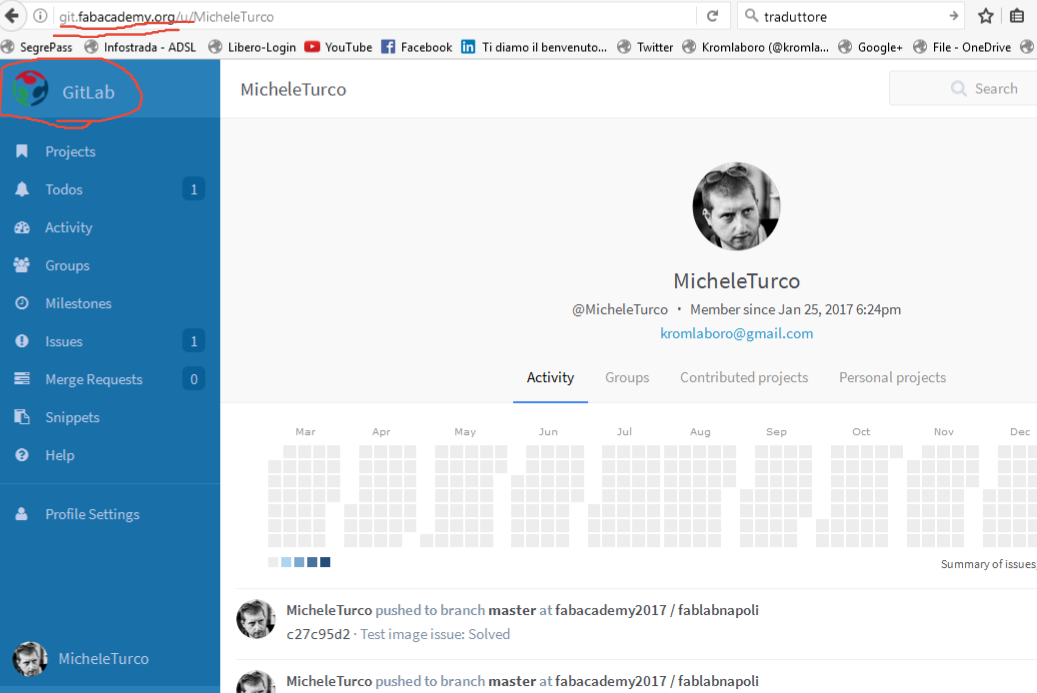
Task: Click the Merge Requests list icon
Action: pos(22,379)
